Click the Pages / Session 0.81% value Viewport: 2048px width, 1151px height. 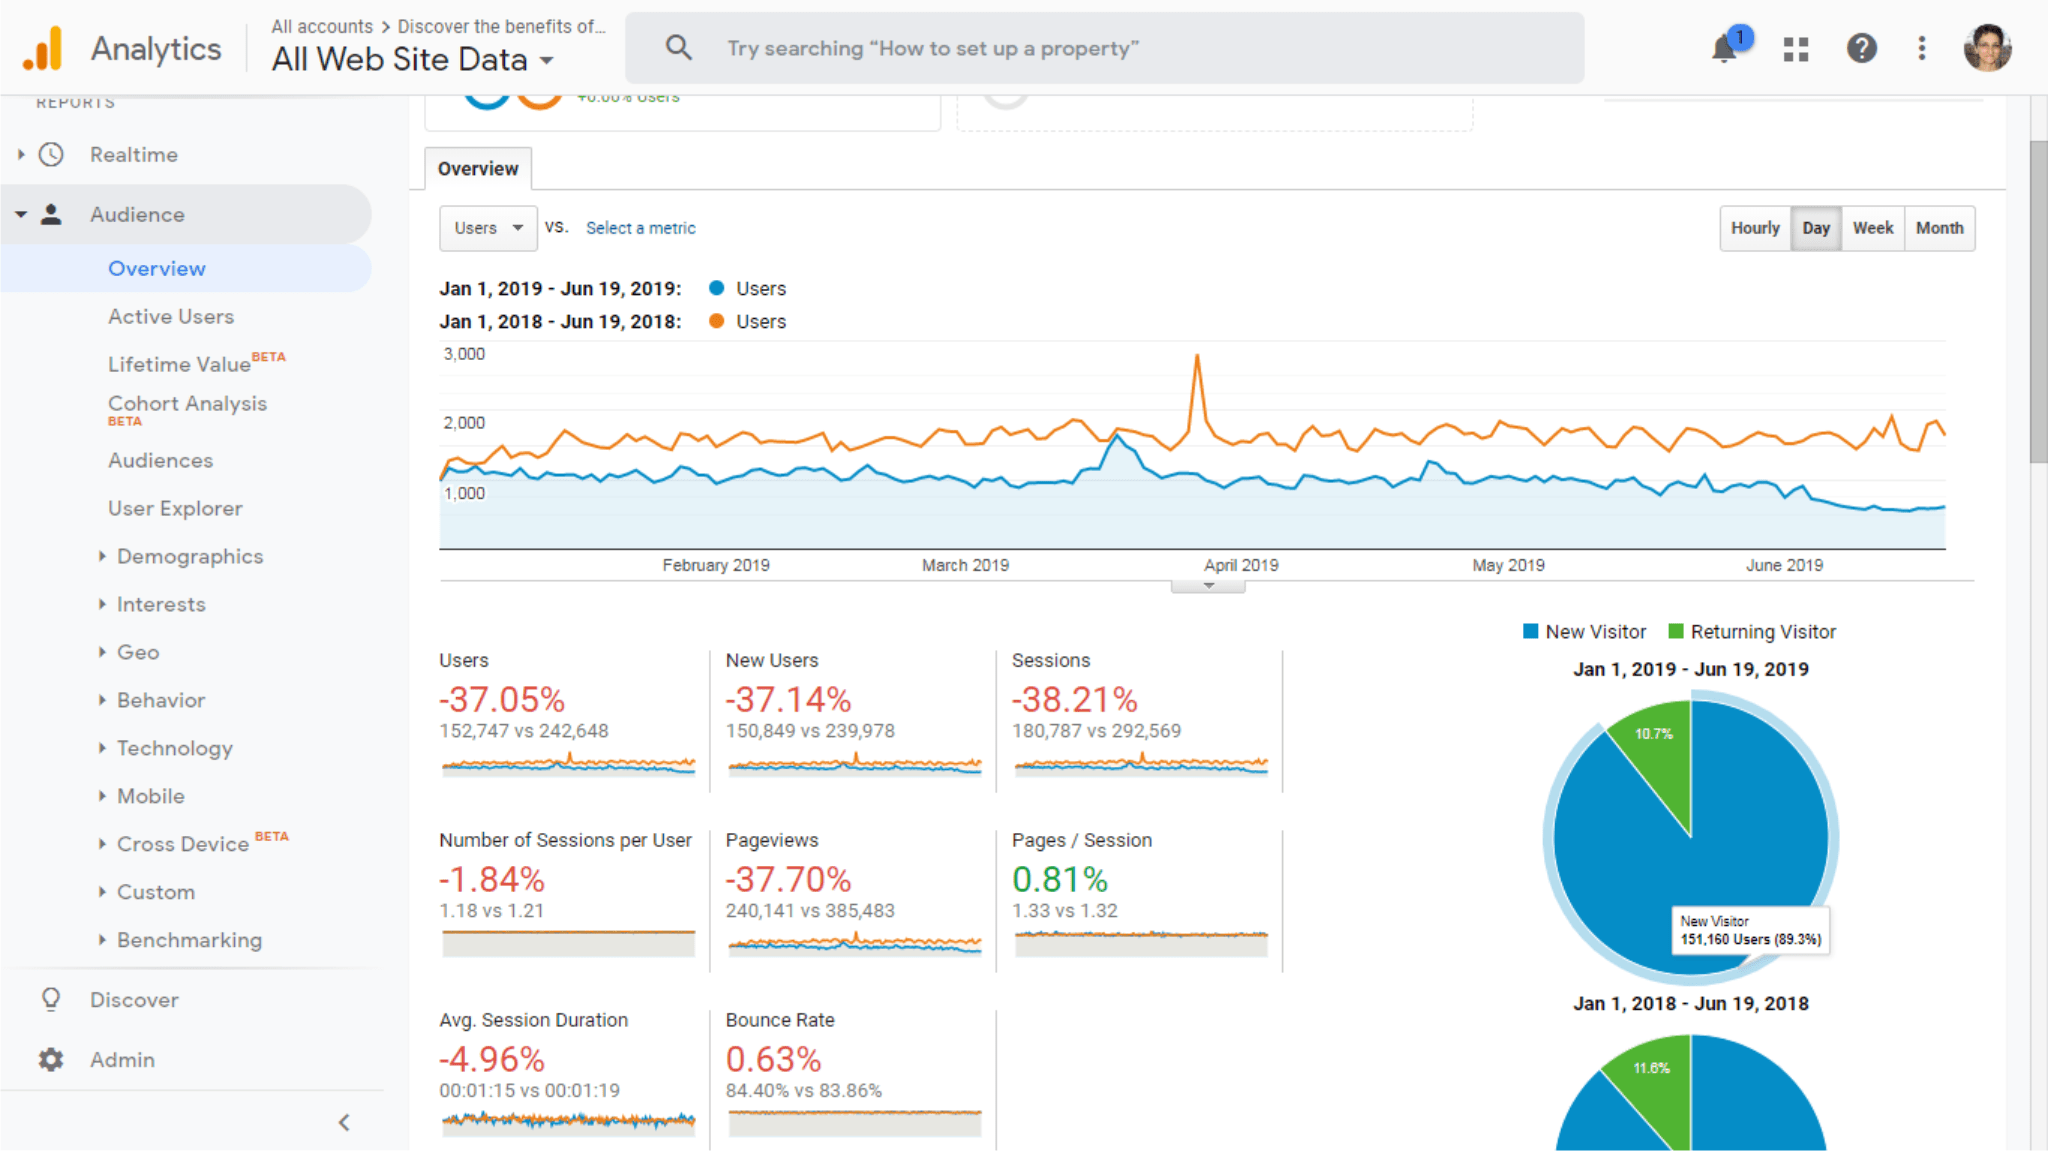pyautogui.click(x=1059, y=879)
